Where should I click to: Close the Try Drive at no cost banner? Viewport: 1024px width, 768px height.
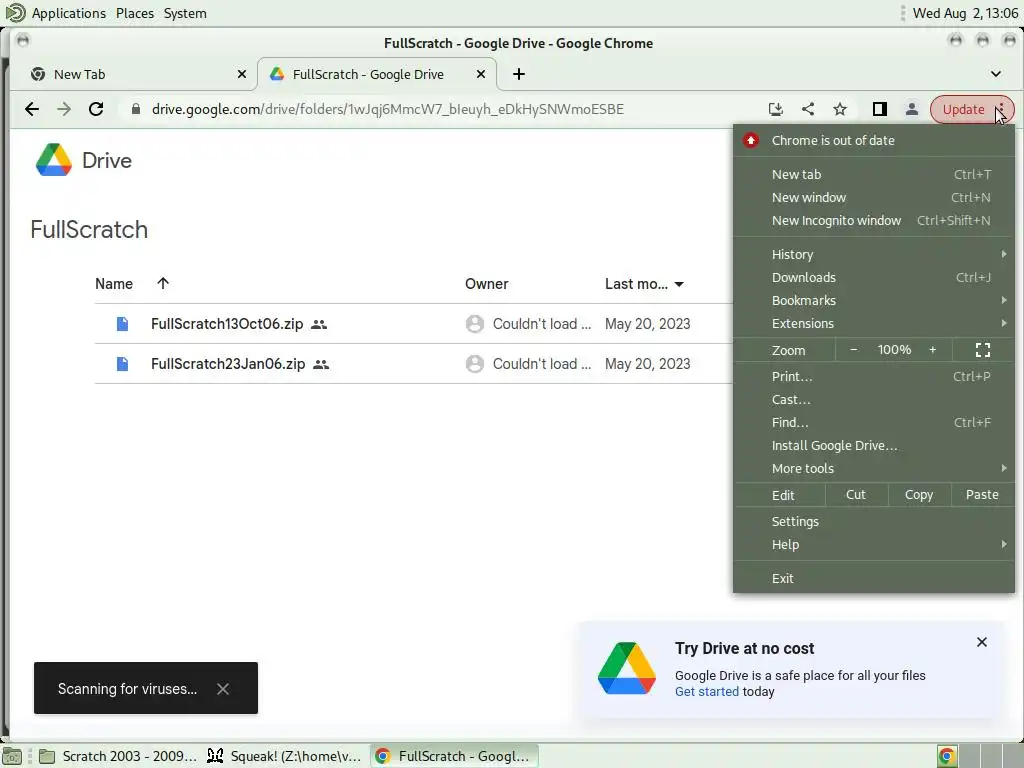point(982,642)
